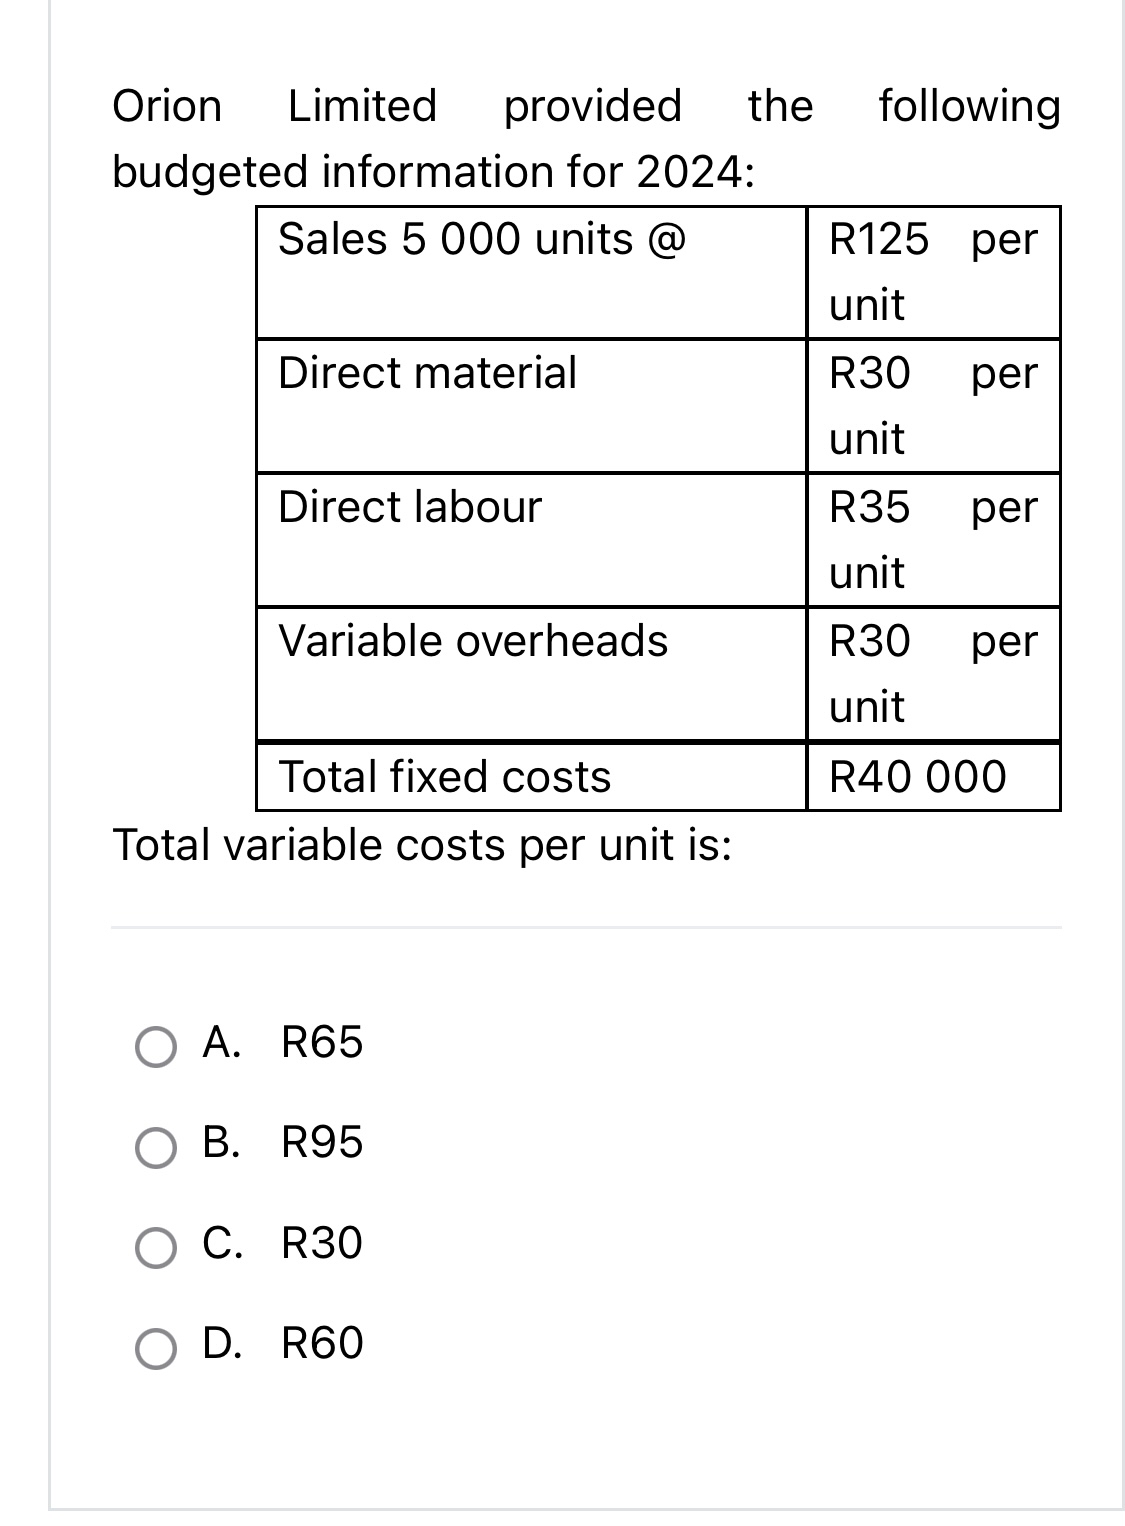Click the Variable overheads R30 value cell
The image size is (1125, 1526).
pos(932,673)
